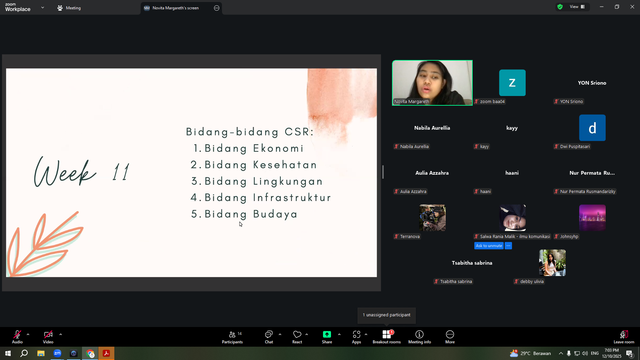Viewport: 640px width, 360px height.
Task: Open audio options arrow beside Audio
Action: [x=28, y=334]
